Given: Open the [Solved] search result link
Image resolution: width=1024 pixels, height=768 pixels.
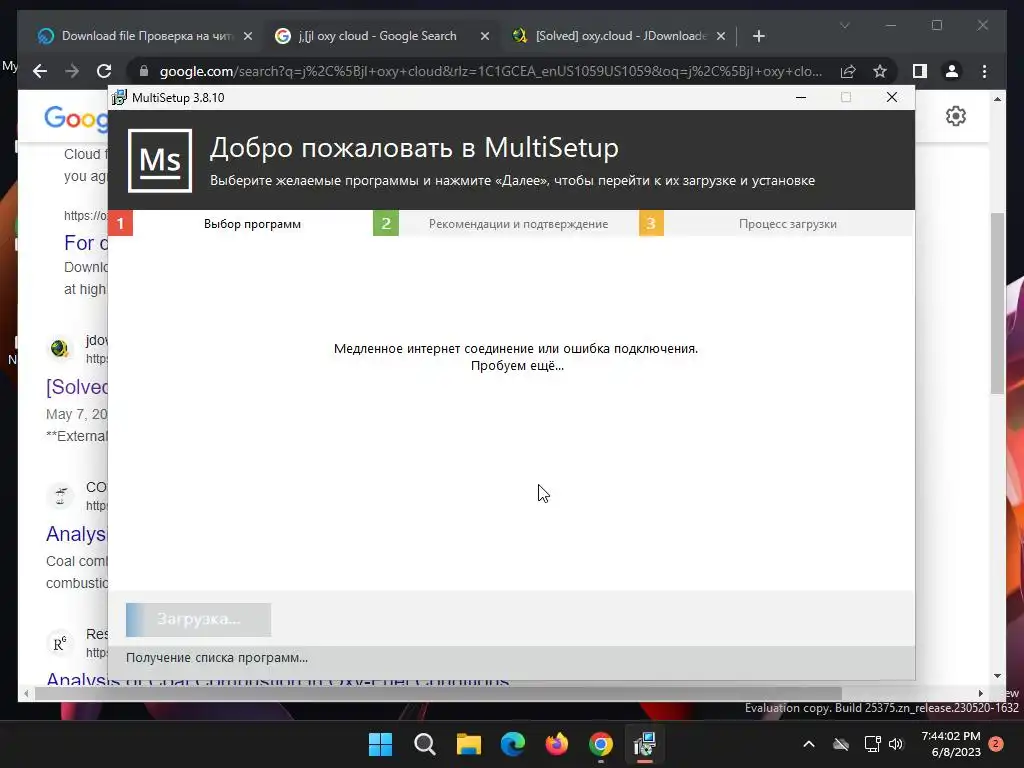Looking at the screenshot, I should 76,387.
